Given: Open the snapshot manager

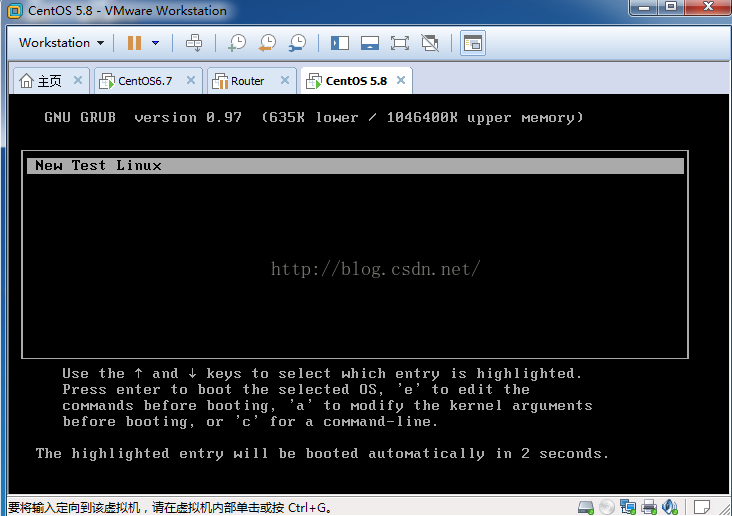Looking at the screenshot, I should (297, 43).
